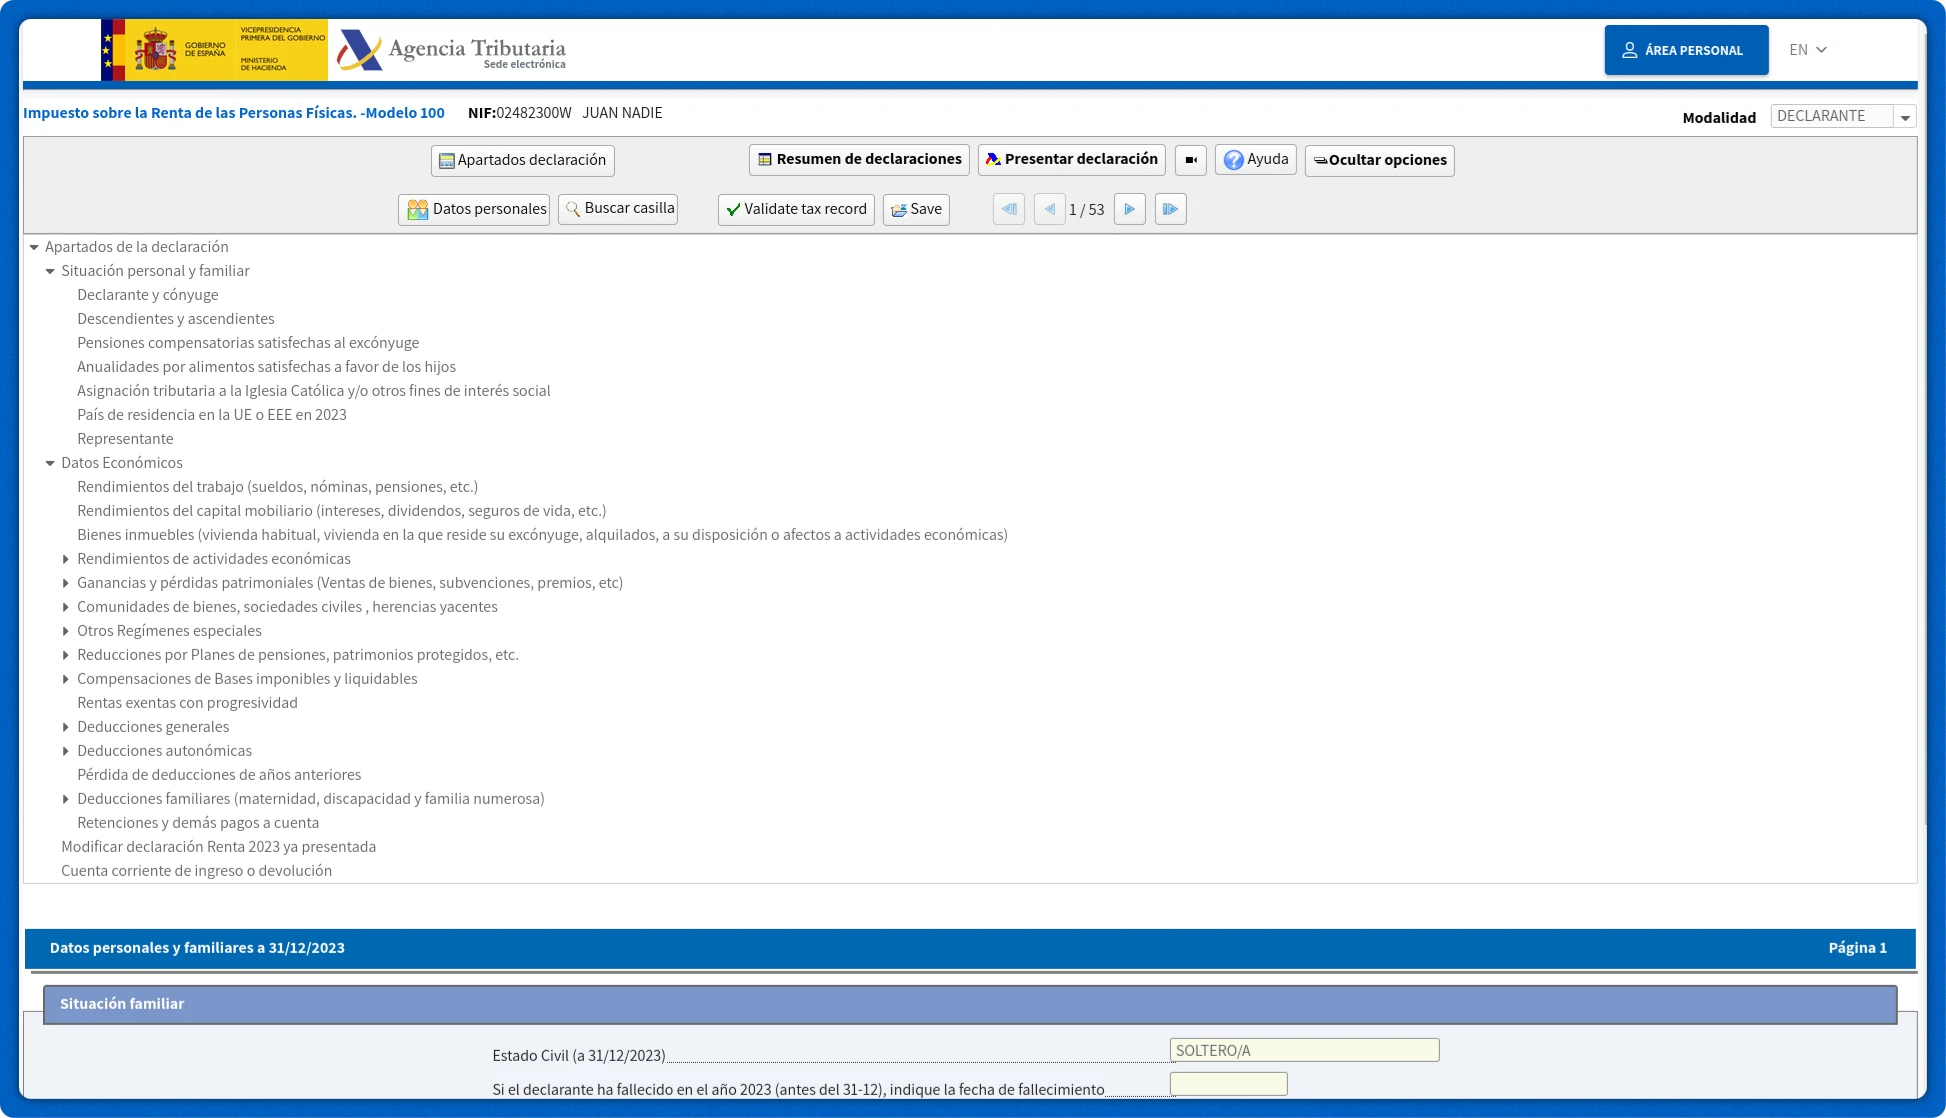1946x1118 pixels.
Task: Expand Rendimientos de actividades económicas
Action: point(67,559)
